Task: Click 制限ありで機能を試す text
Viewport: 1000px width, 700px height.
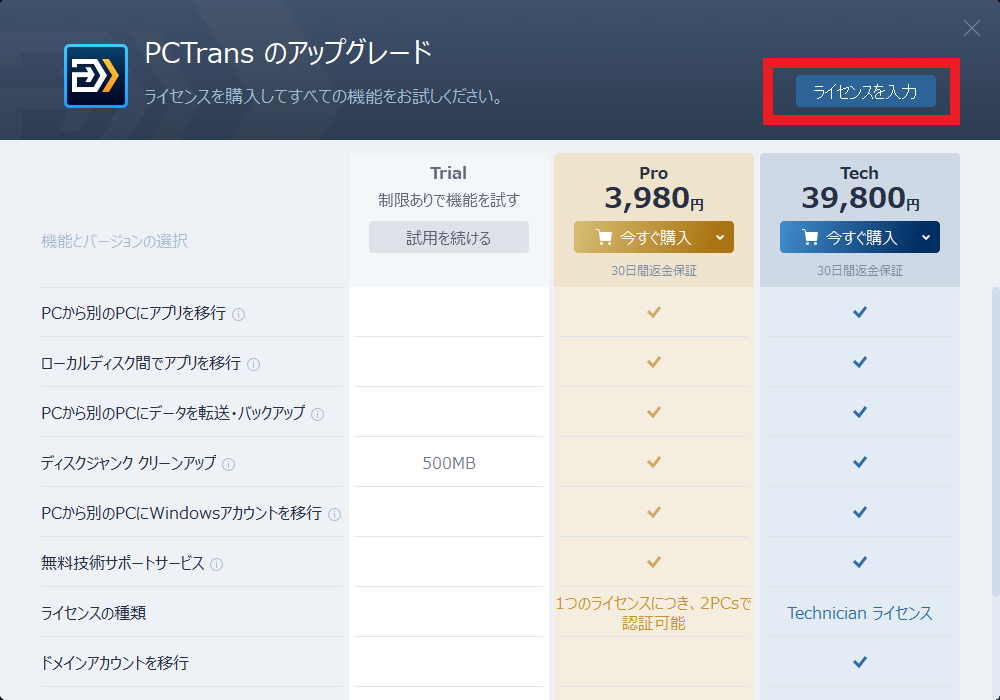Action: click(448, 200)
